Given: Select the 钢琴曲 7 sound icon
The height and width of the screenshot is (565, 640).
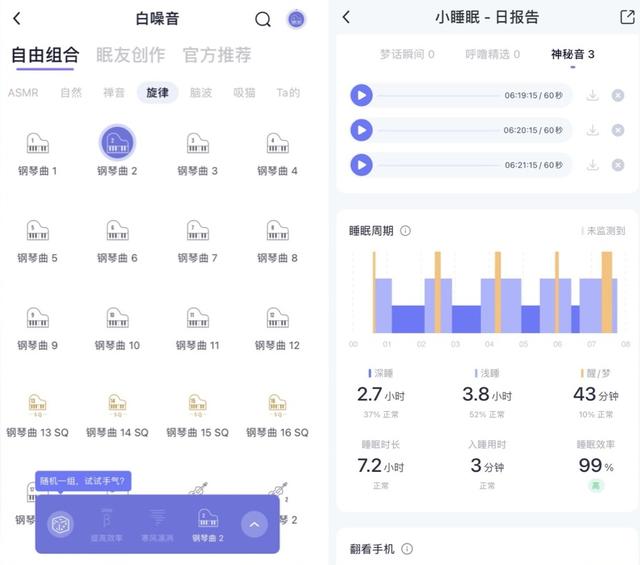Looking at the screenshot, I should click(x=199, y=231).
